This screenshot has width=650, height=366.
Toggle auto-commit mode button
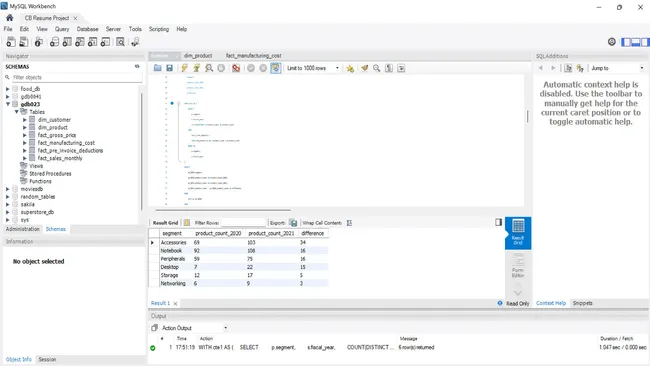[276, 68]
